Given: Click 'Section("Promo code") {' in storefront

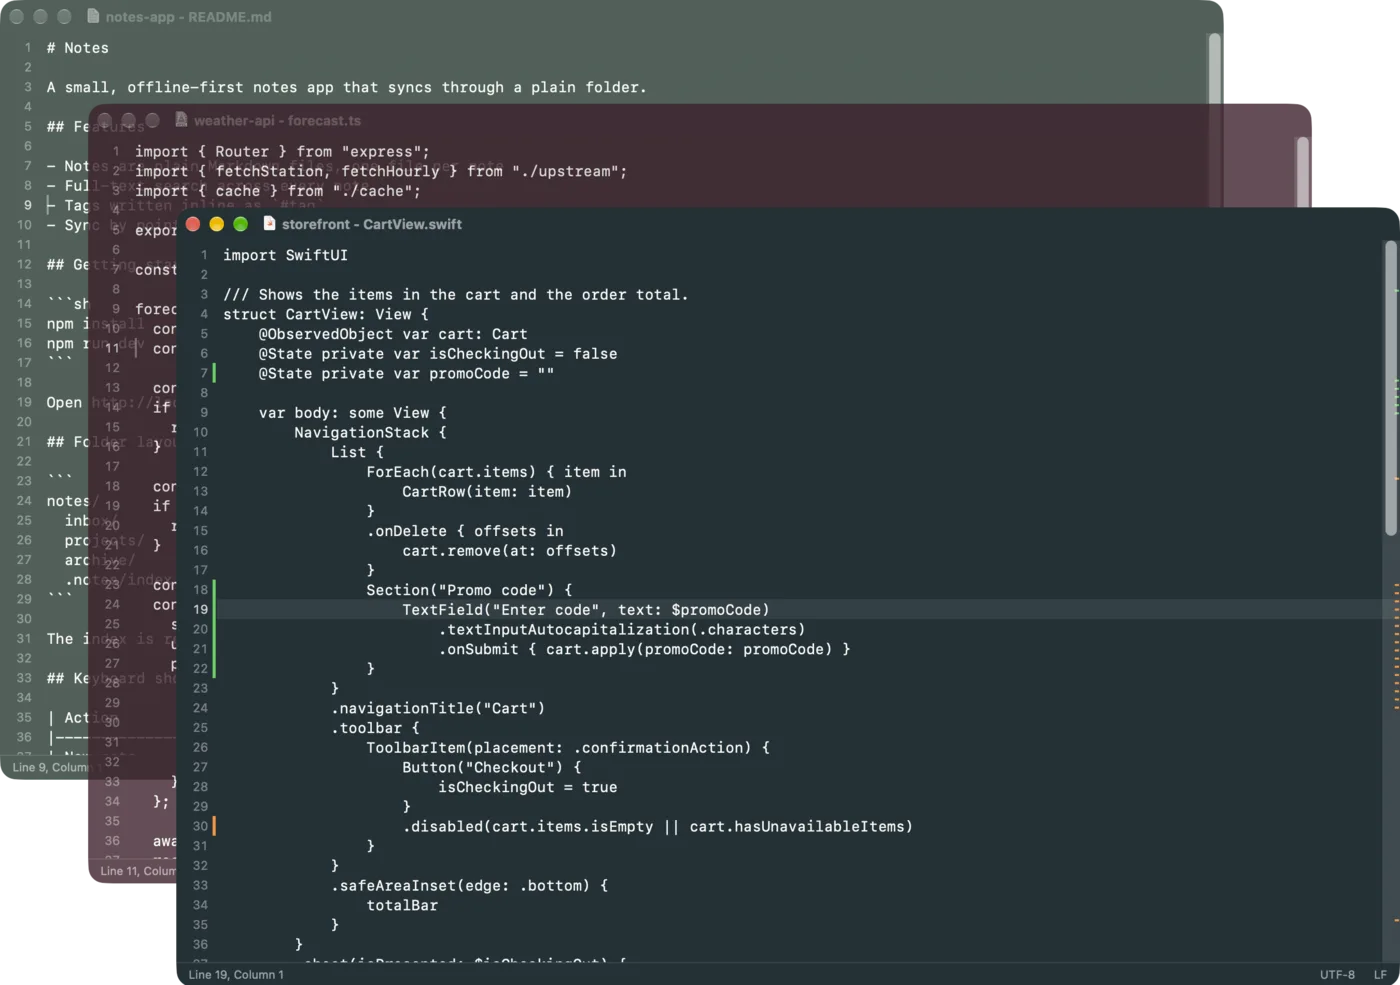Looking at the screenshot, I should (x=469, y=590).
